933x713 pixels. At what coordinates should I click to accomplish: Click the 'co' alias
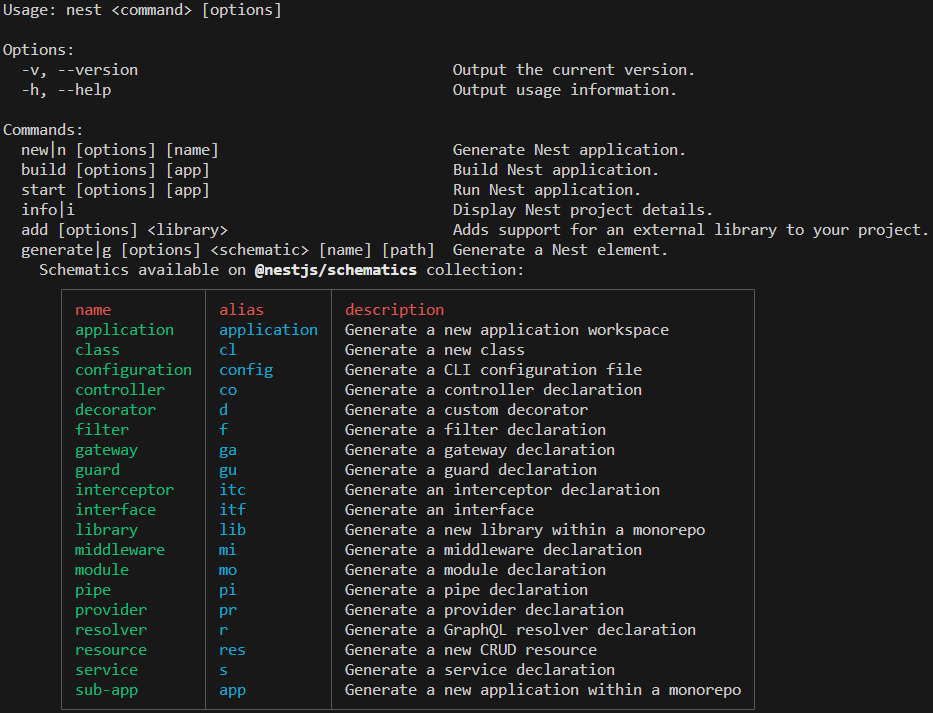pyautogui.click(x=228, y=390)
